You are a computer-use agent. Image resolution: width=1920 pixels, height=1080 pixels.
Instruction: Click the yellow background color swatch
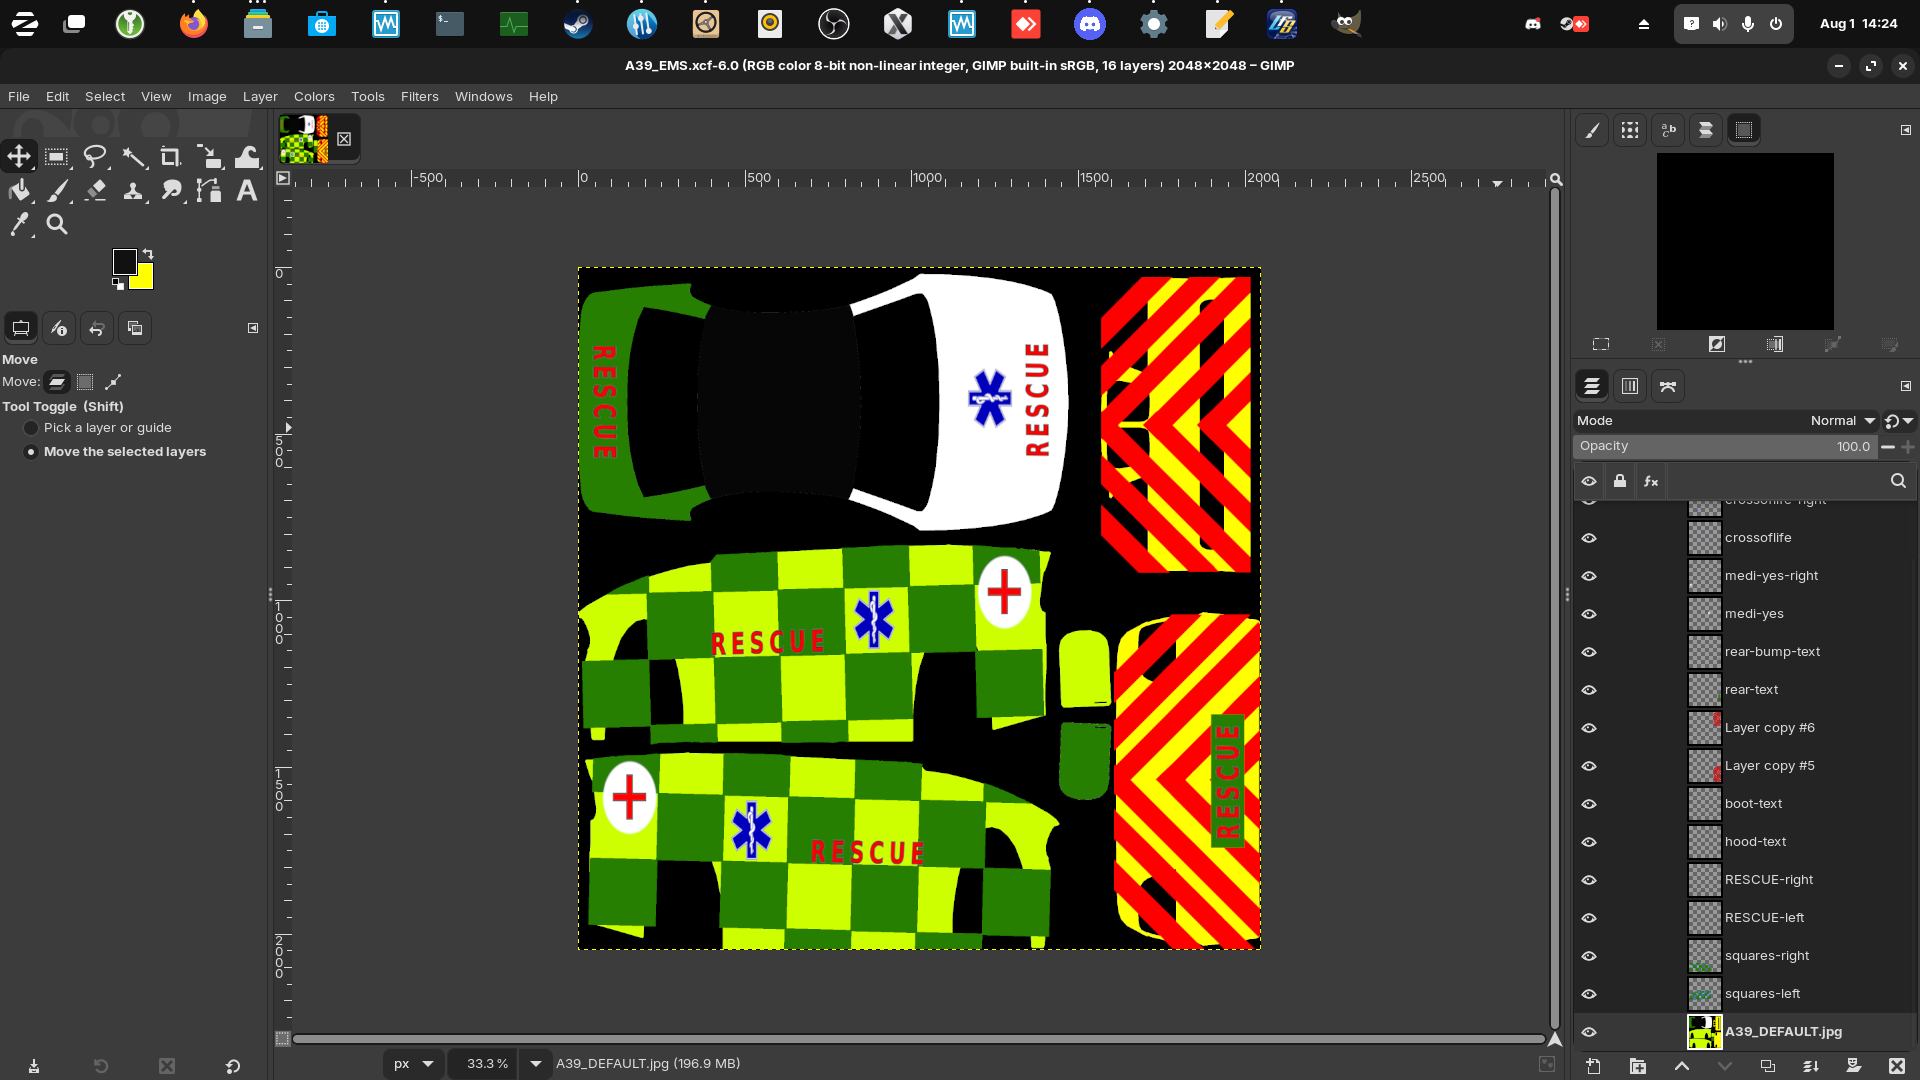(x=145, y=280)
